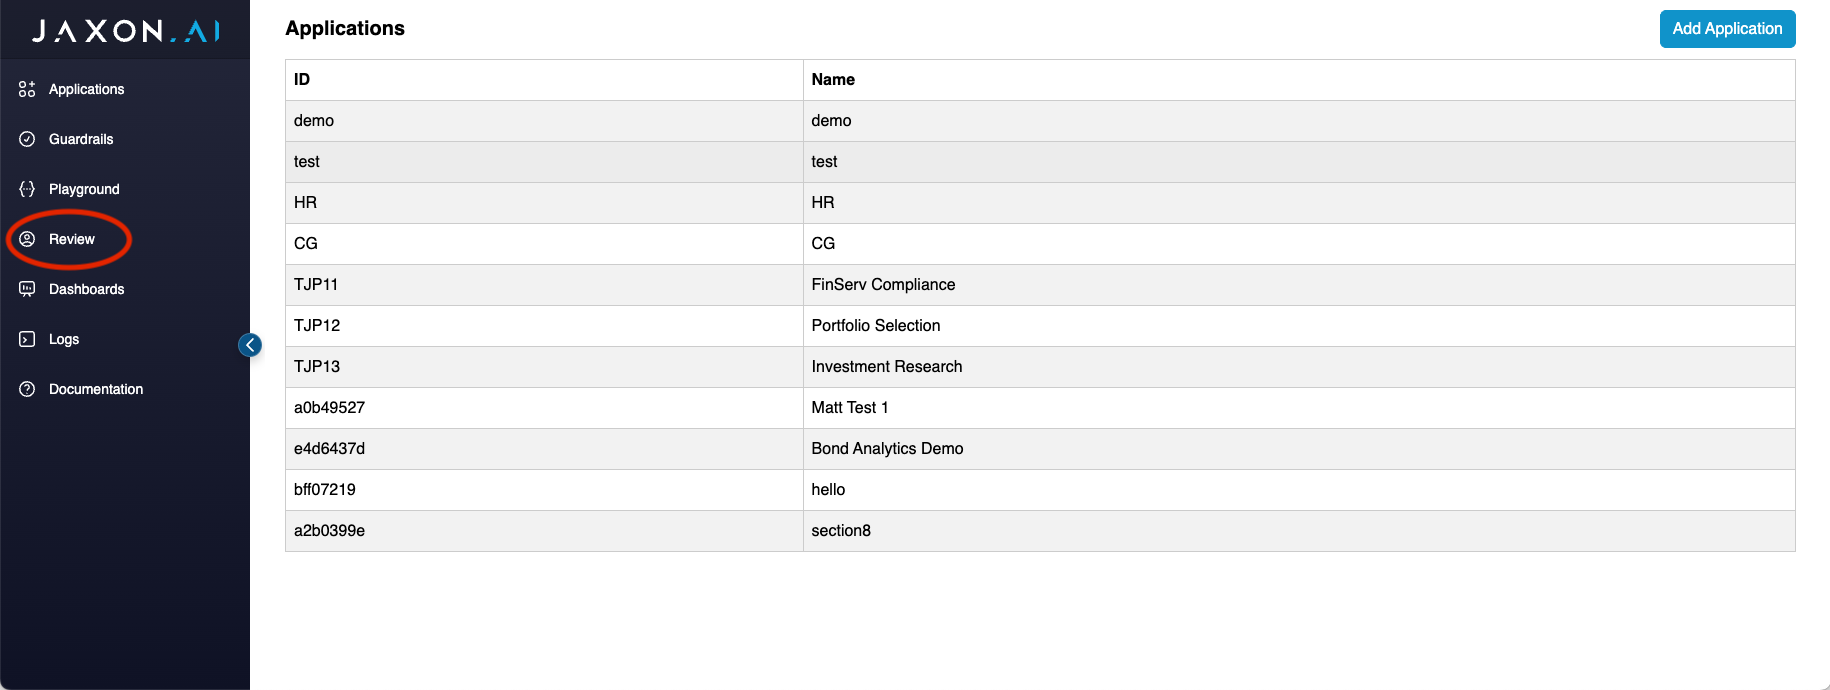Click the Dashboards chart icon
The width and height of the screenshot is (1830, 690).
click(x=27, y=289)
